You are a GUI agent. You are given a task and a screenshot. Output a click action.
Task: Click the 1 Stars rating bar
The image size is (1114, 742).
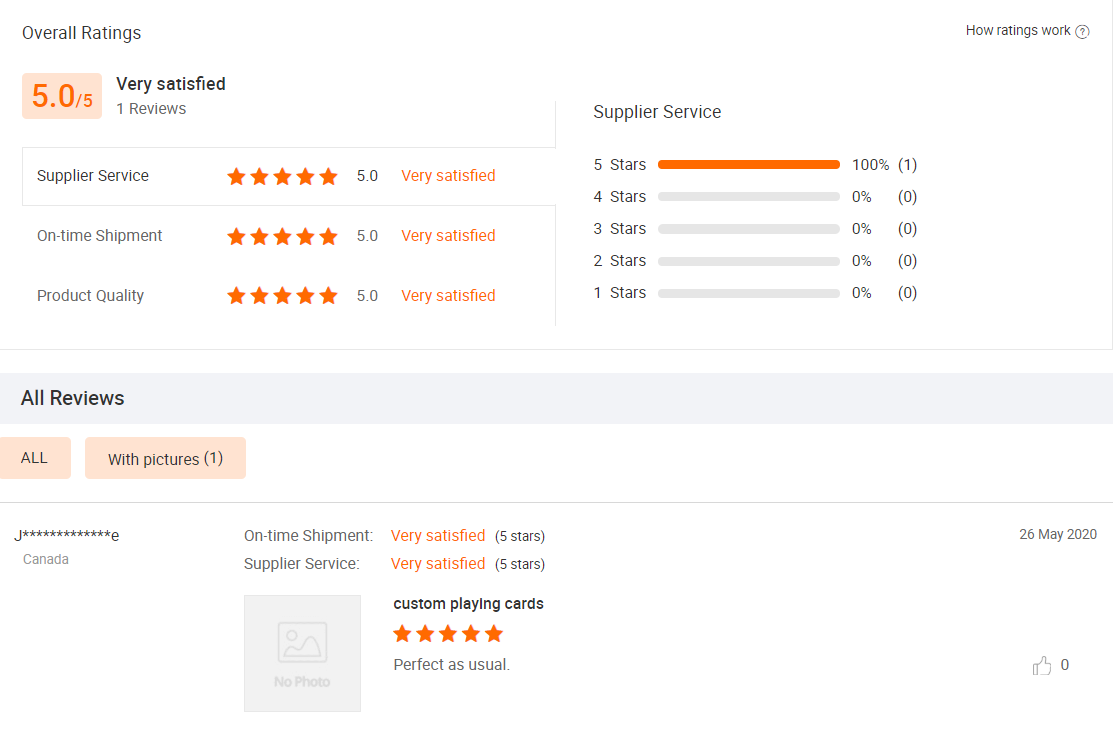coord(748,293)
